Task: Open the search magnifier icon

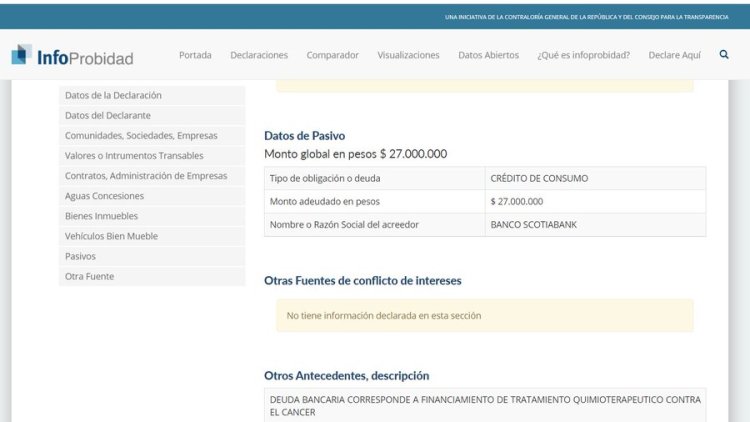Action: point(724,55)
